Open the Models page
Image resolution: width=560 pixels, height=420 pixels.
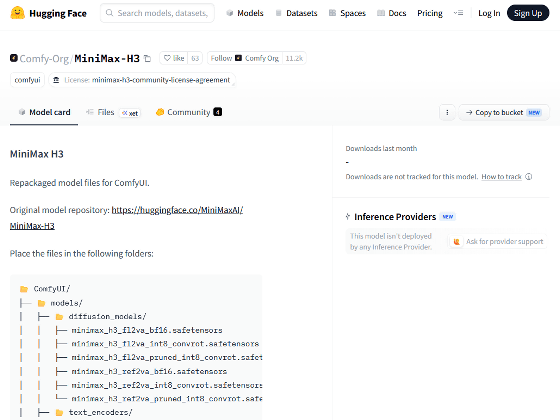pos(245,13)
